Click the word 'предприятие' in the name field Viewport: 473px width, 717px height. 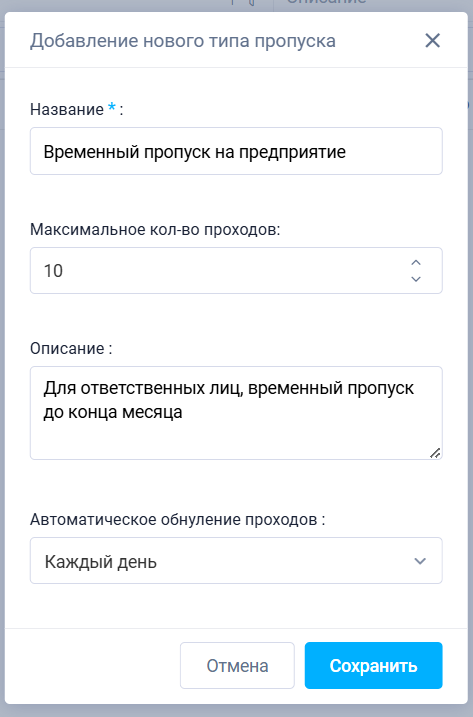(x=292, y=152)
